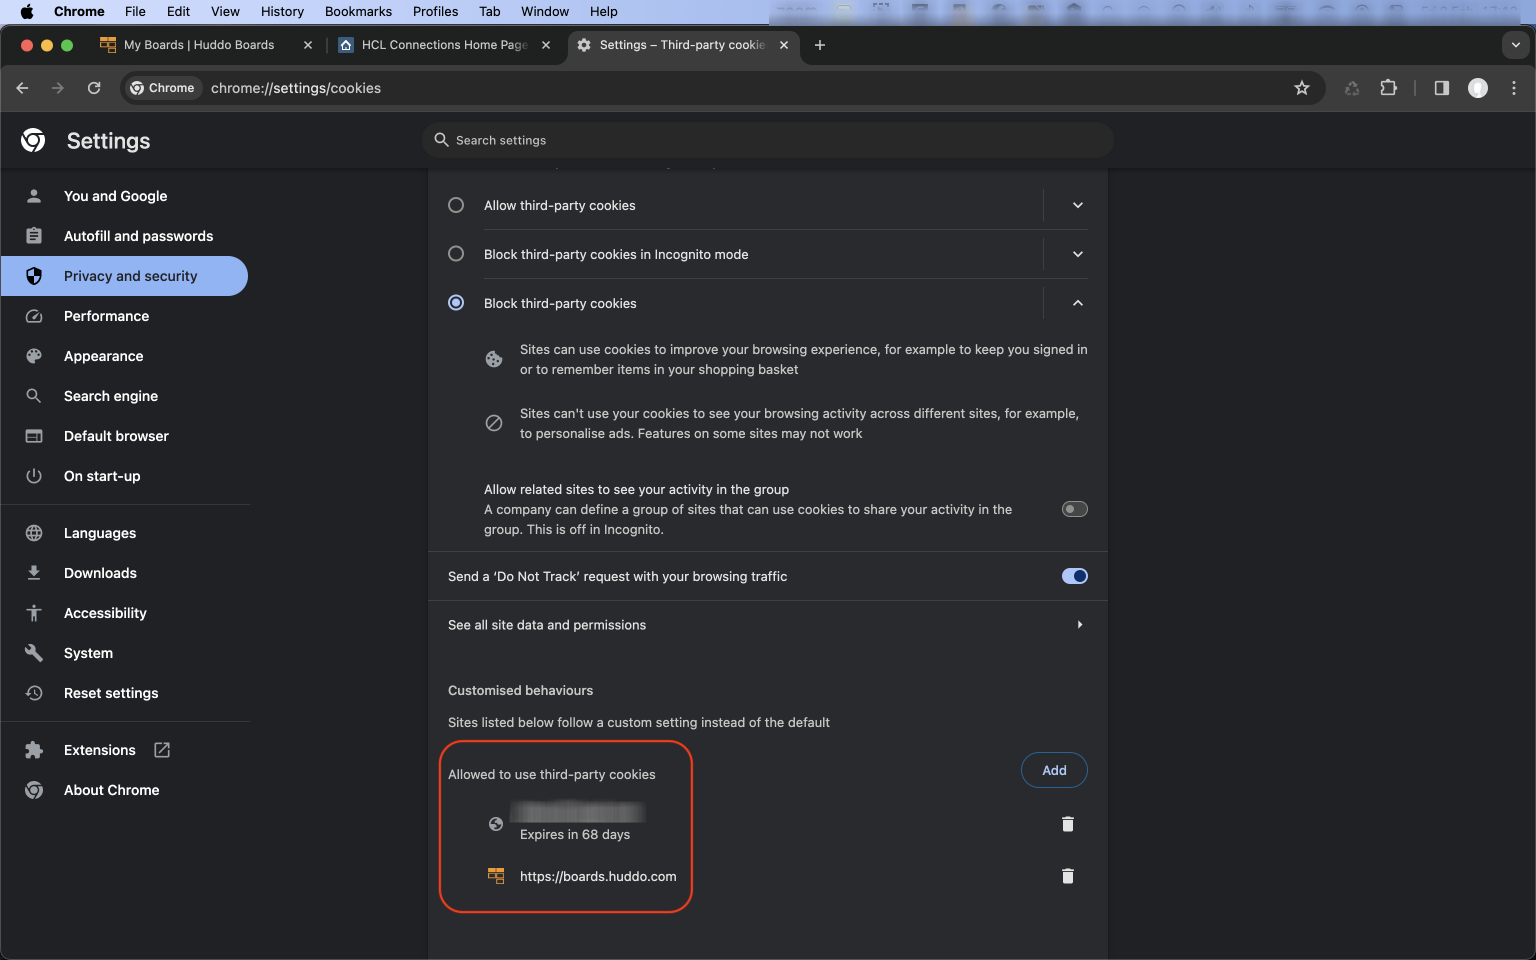This screenshot has height=960, width=1536.
Task: Click the Search settings field
Action: point(768,140)
